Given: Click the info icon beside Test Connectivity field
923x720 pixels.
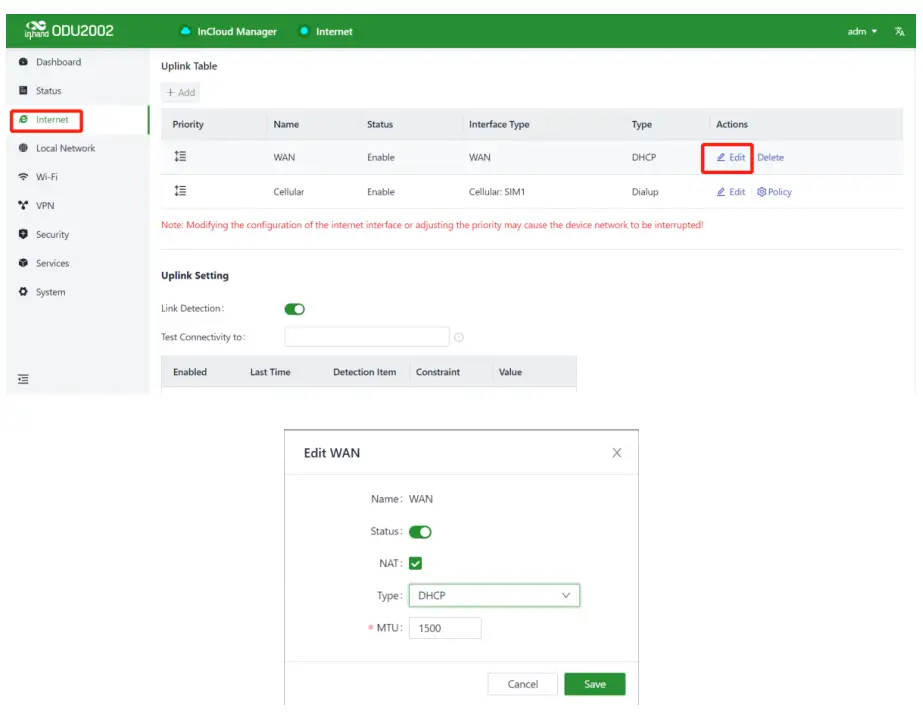Looking at the screenshot, I should coord(459,337).
